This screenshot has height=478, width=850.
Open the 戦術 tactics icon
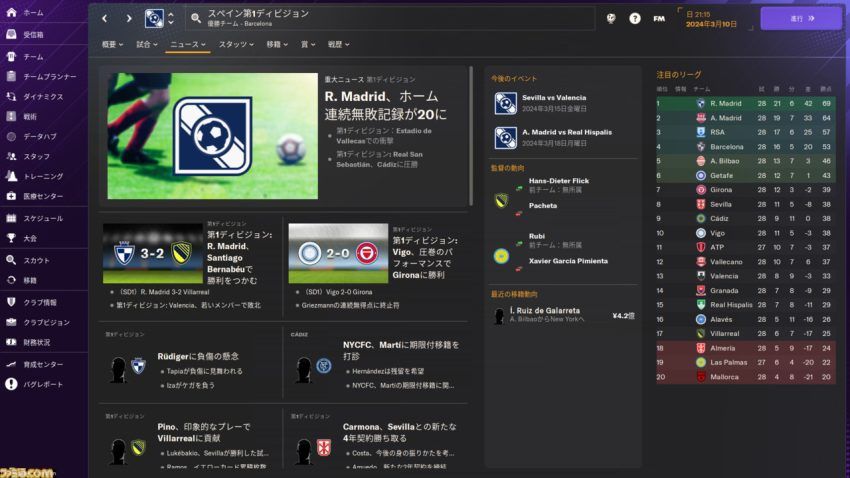click(11, 116)
